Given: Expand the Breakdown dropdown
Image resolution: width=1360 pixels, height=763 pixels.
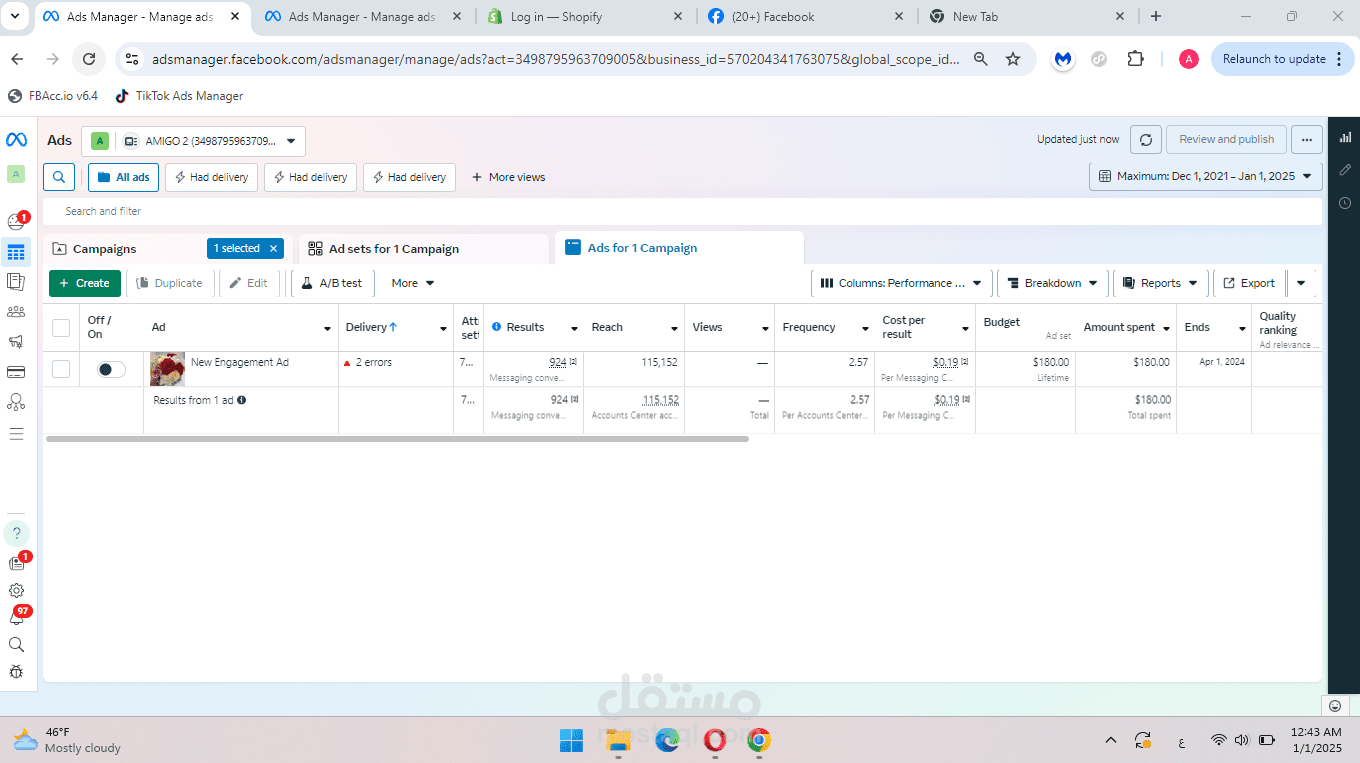Looking at the screenshot, I should (1052, 283).
